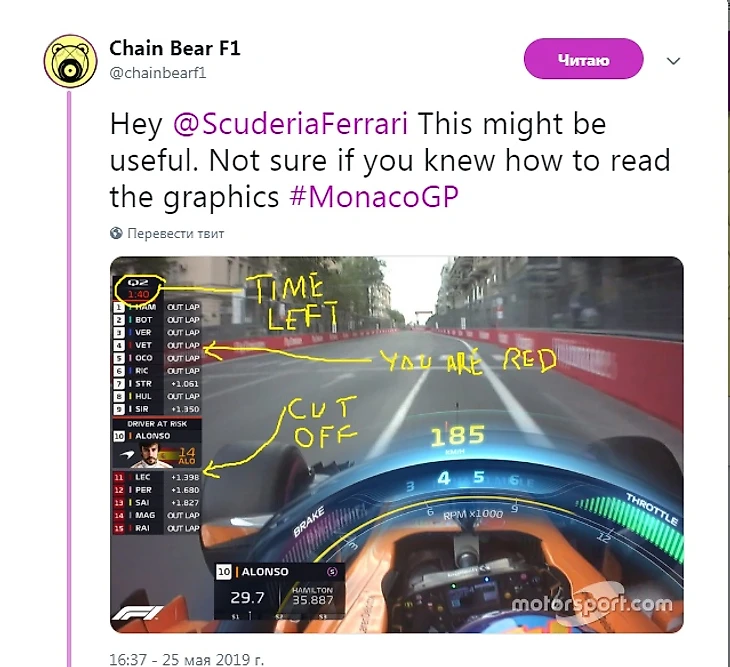
Task: Expand the tweet options chevron
Action: click(673, 61)
